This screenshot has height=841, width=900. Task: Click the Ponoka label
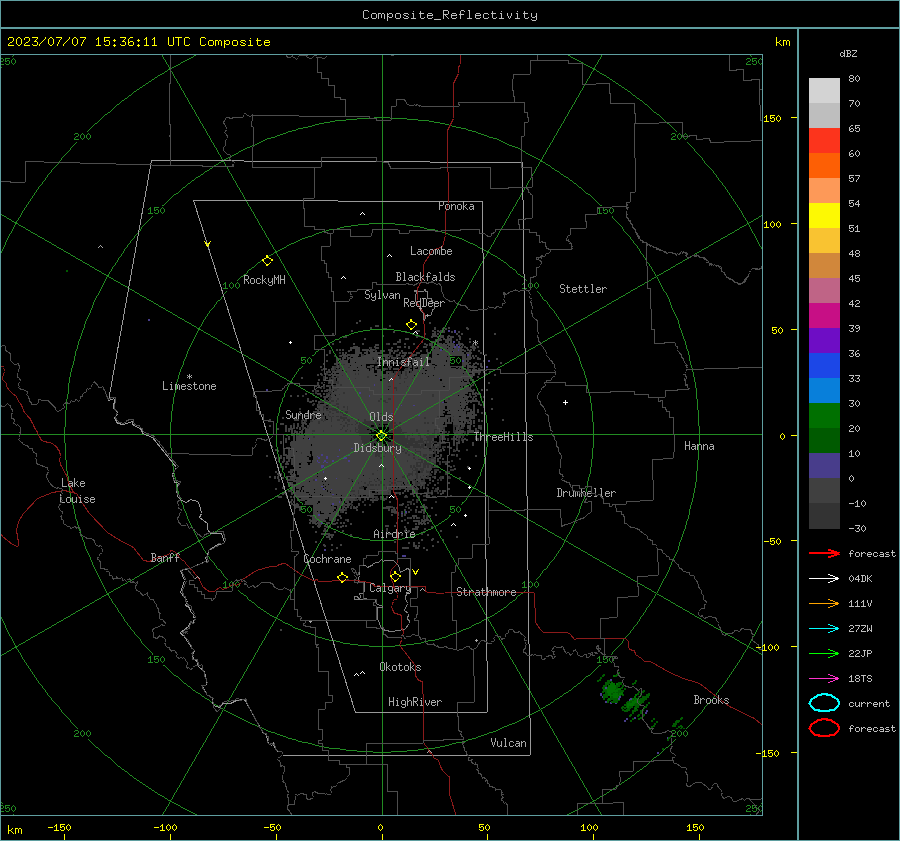coord(456,206)
